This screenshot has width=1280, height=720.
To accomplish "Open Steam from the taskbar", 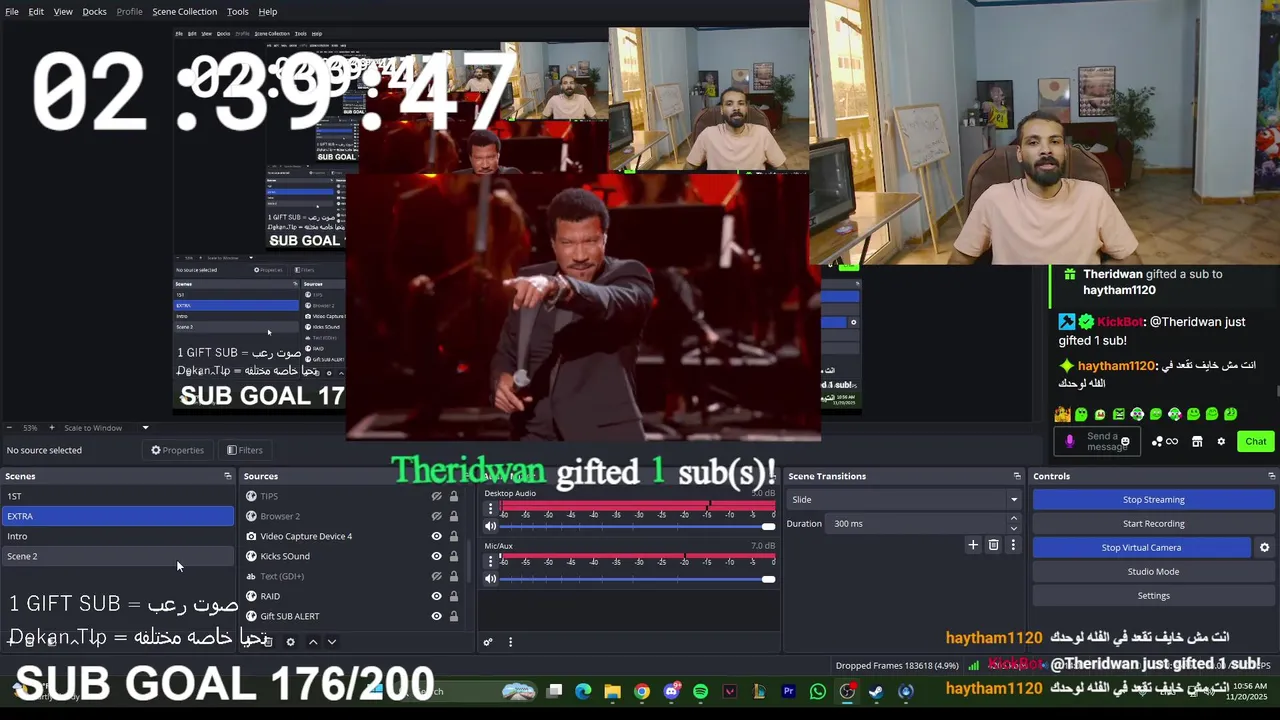I will [876, 691].
